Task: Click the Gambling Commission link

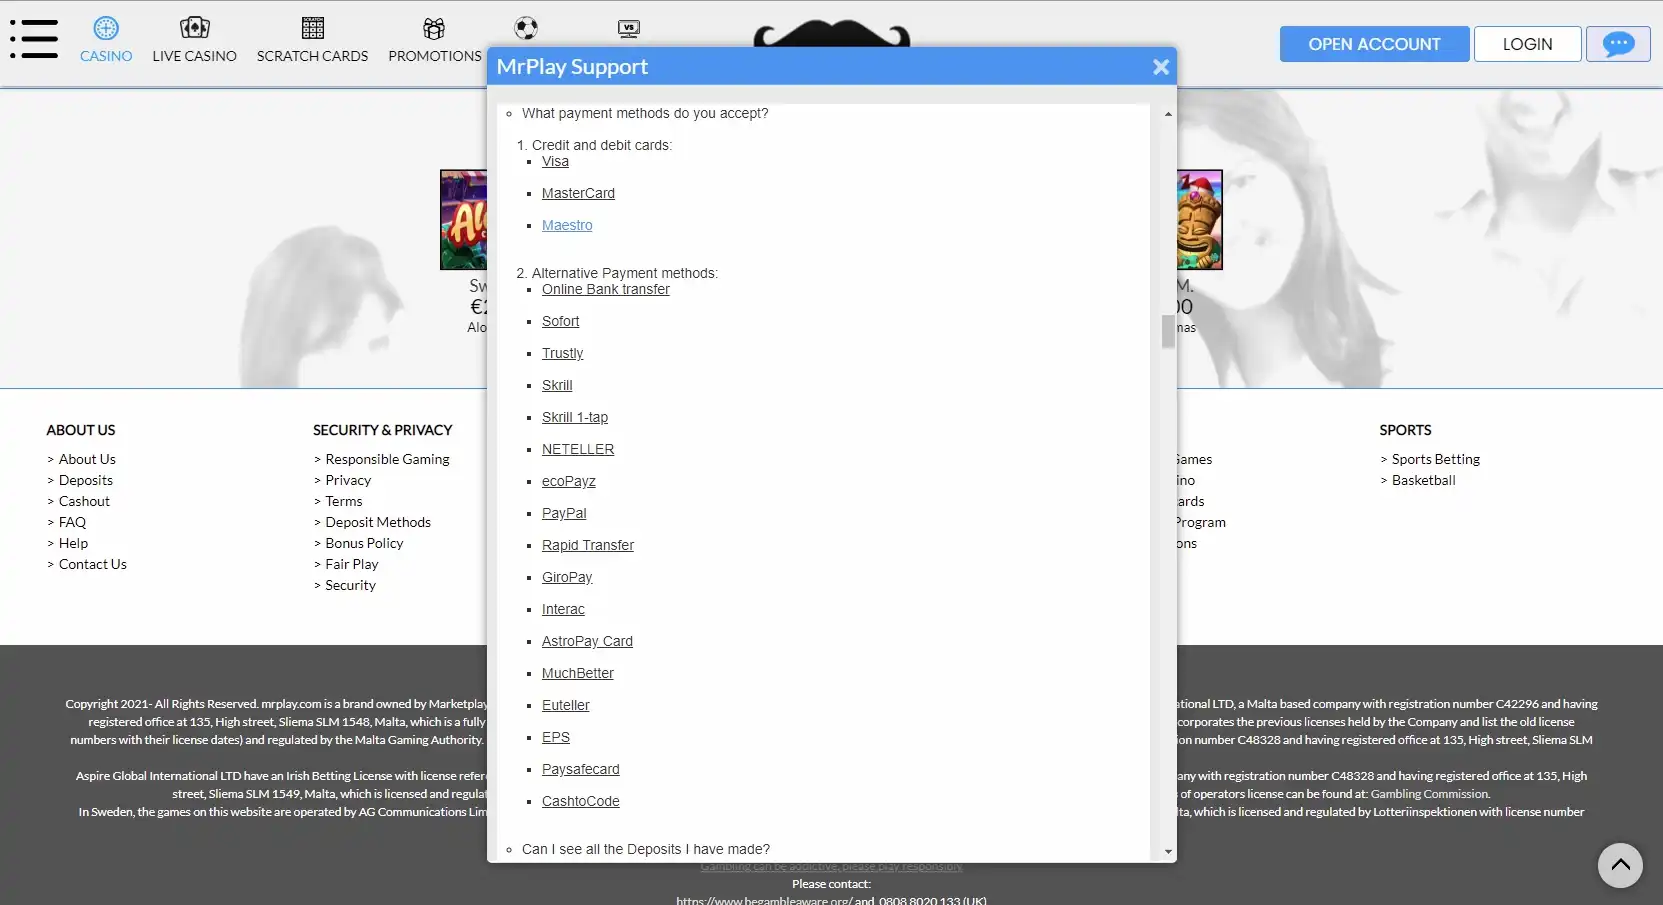Action: (1429, 794)
